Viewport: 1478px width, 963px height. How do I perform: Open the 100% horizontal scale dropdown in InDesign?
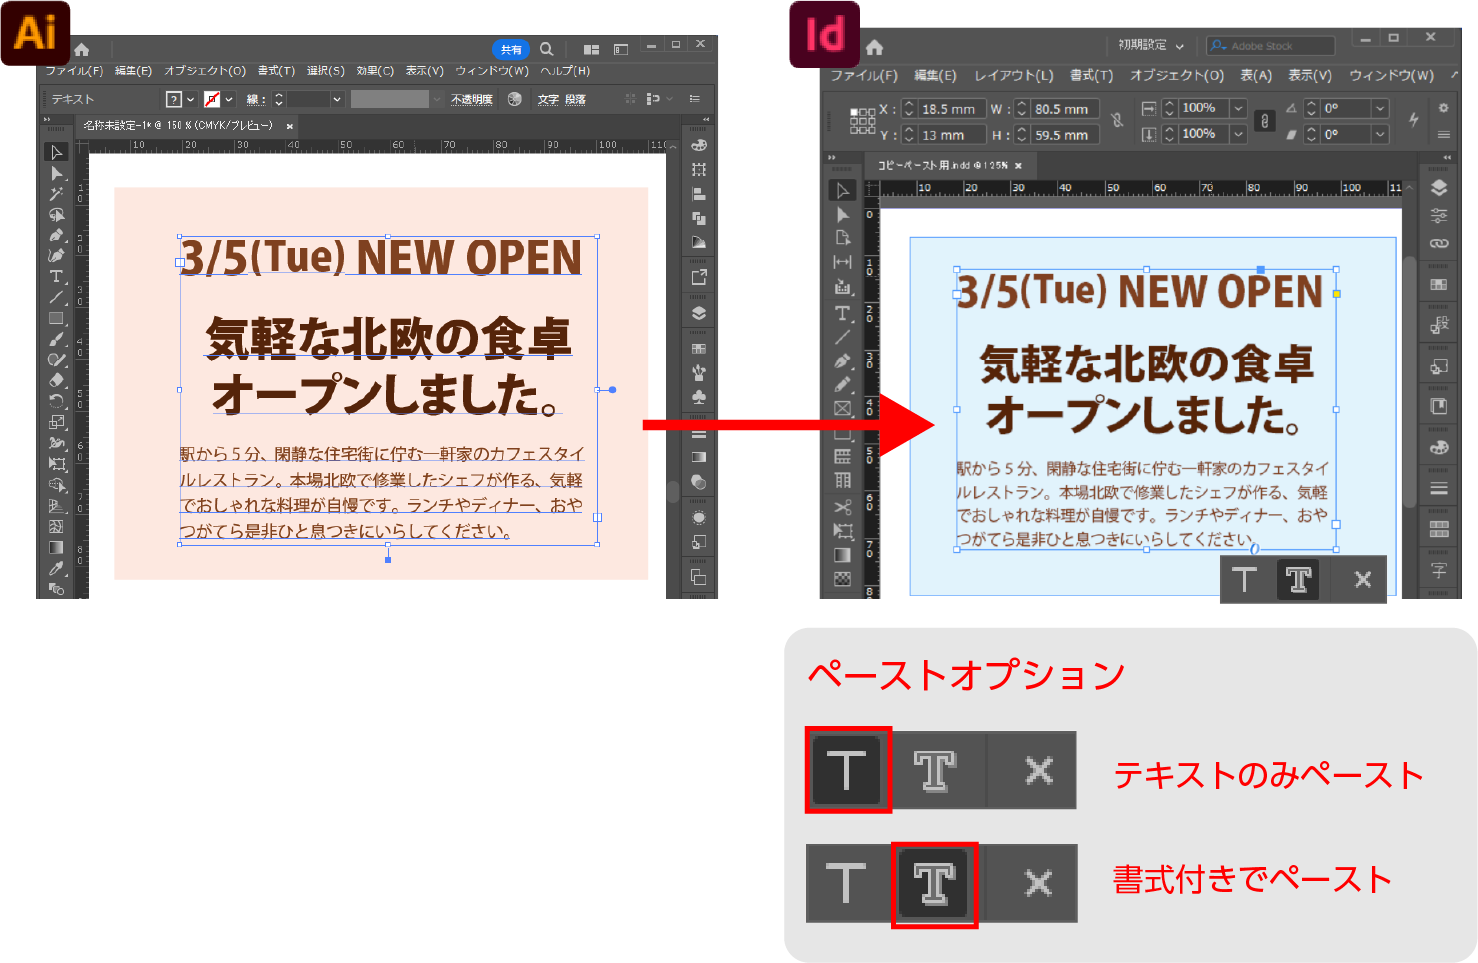coord(1239,108)
